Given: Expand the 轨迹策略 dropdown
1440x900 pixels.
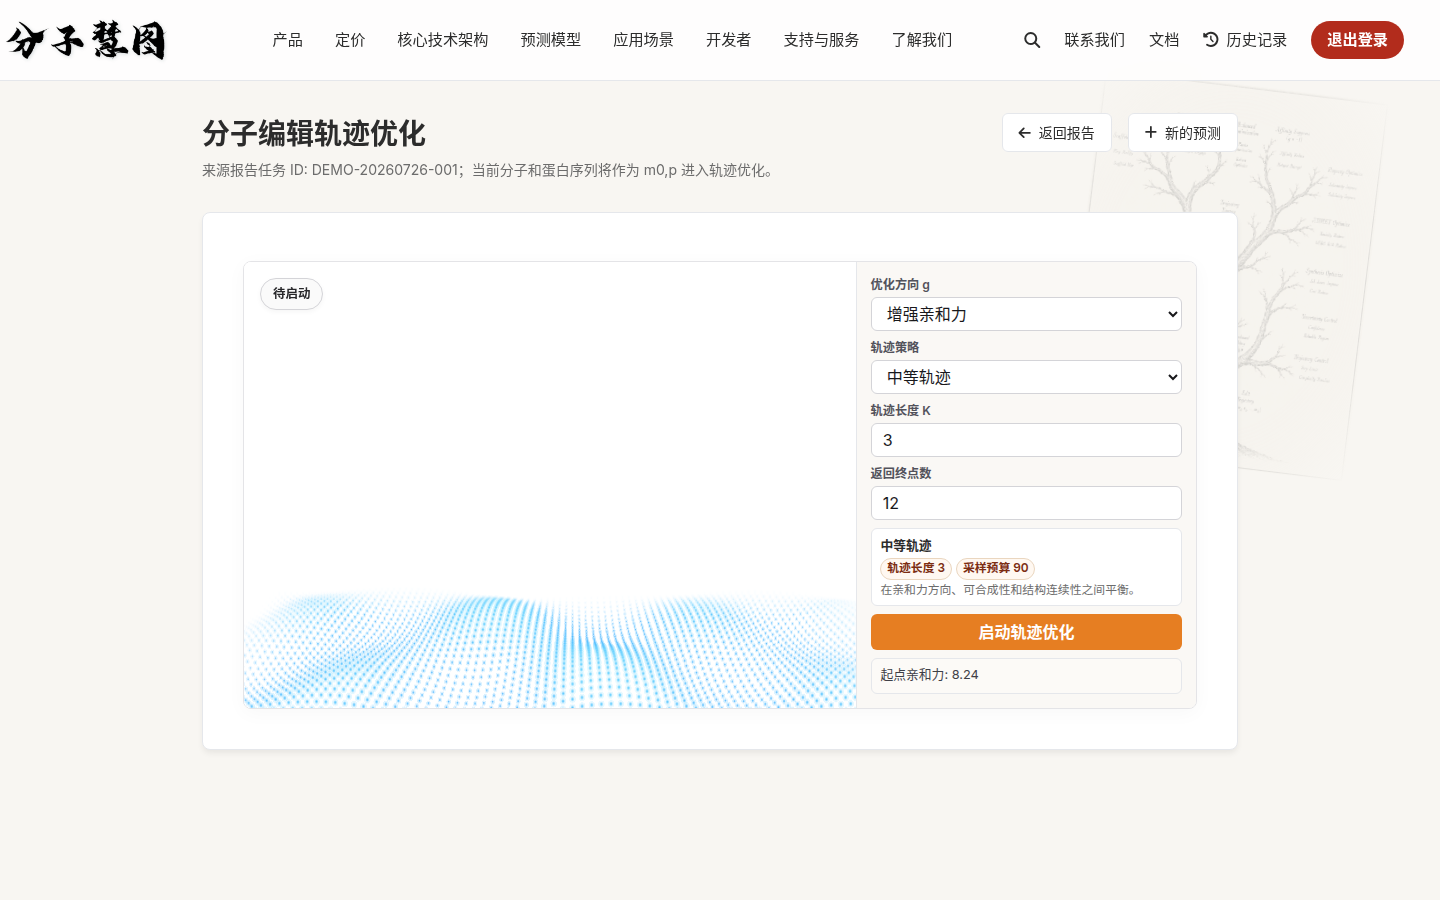Looking at the screenshot, I should click(1026, 377).
